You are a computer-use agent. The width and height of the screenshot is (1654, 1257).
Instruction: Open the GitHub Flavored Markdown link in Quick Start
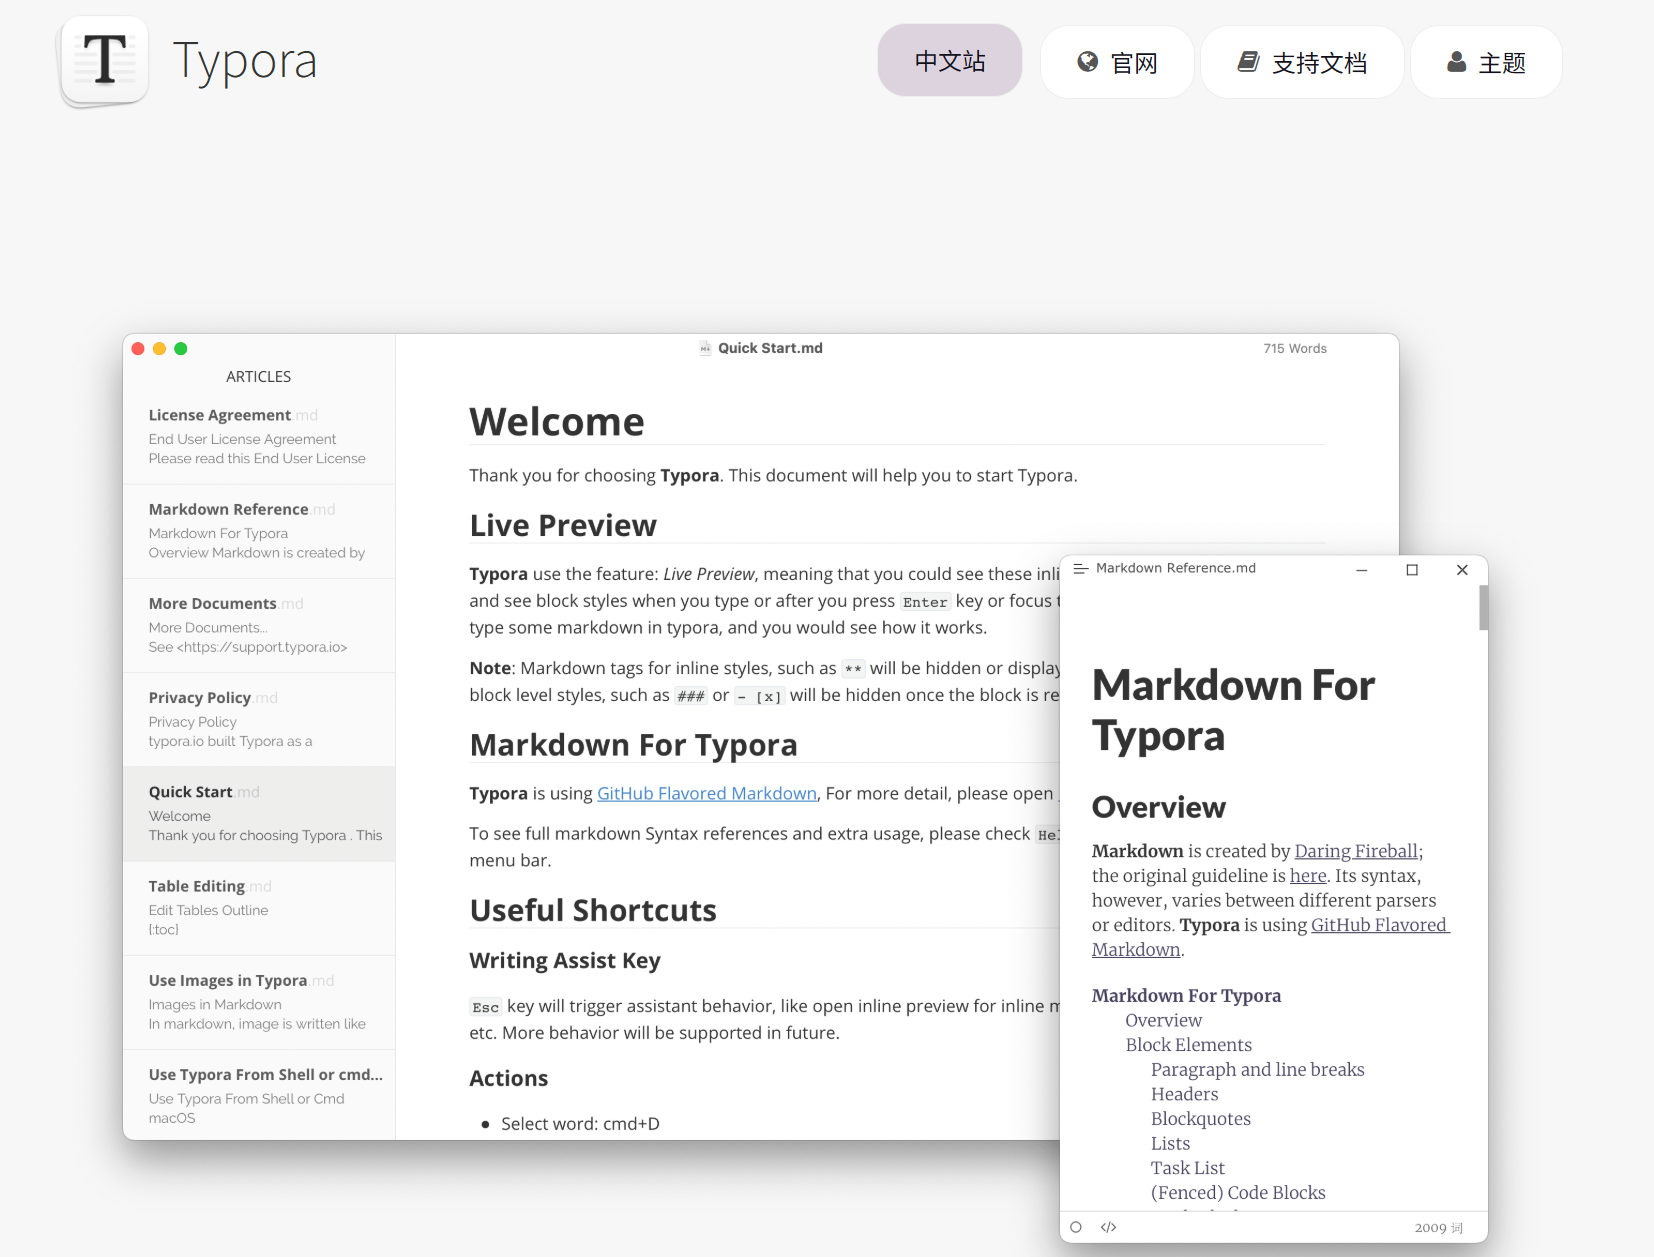point(707,793)
